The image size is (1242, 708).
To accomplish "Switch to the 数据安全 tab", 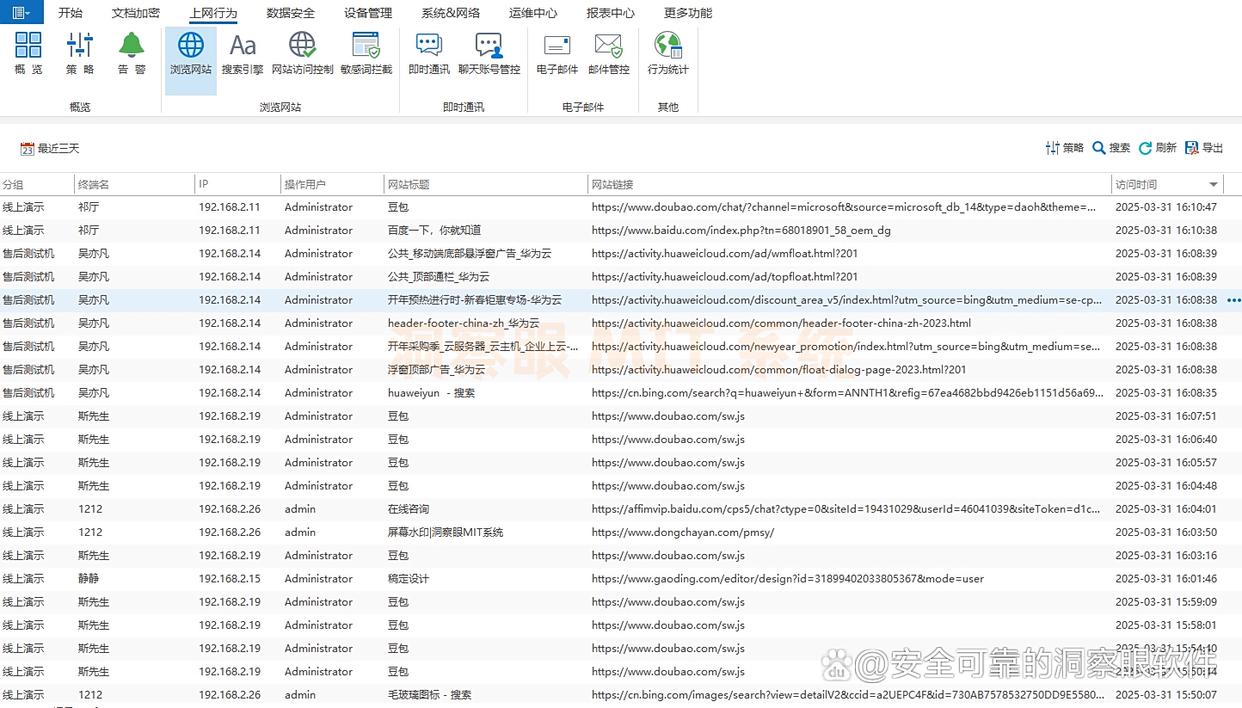I will (x=291, y=13).
